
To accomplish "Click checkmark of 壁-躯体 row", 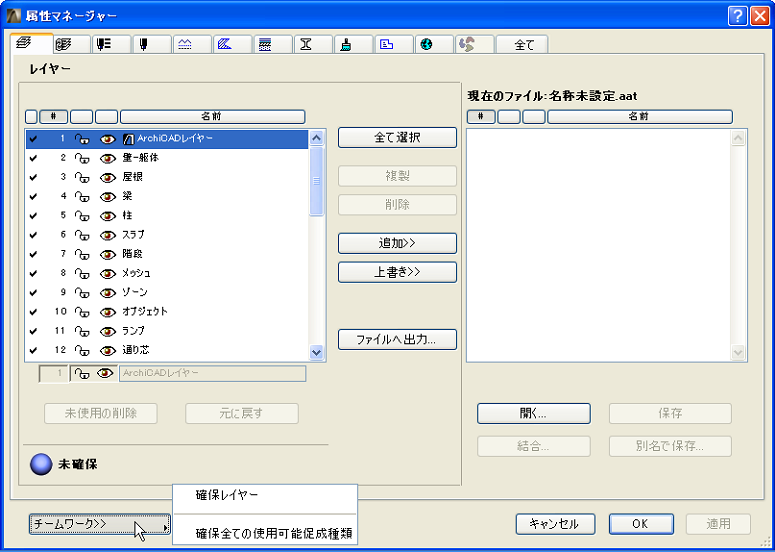I will coord(33,159).
